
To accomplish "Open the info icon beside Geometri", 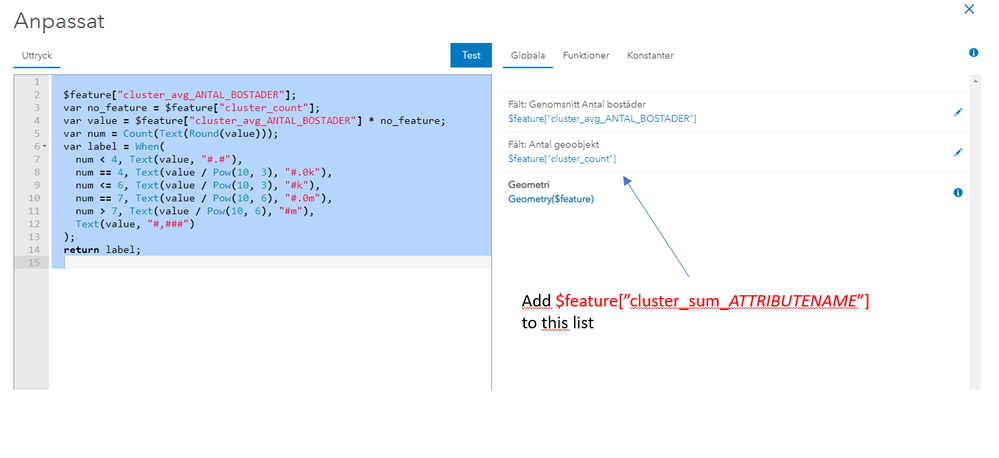I will (x=957, y=192).
